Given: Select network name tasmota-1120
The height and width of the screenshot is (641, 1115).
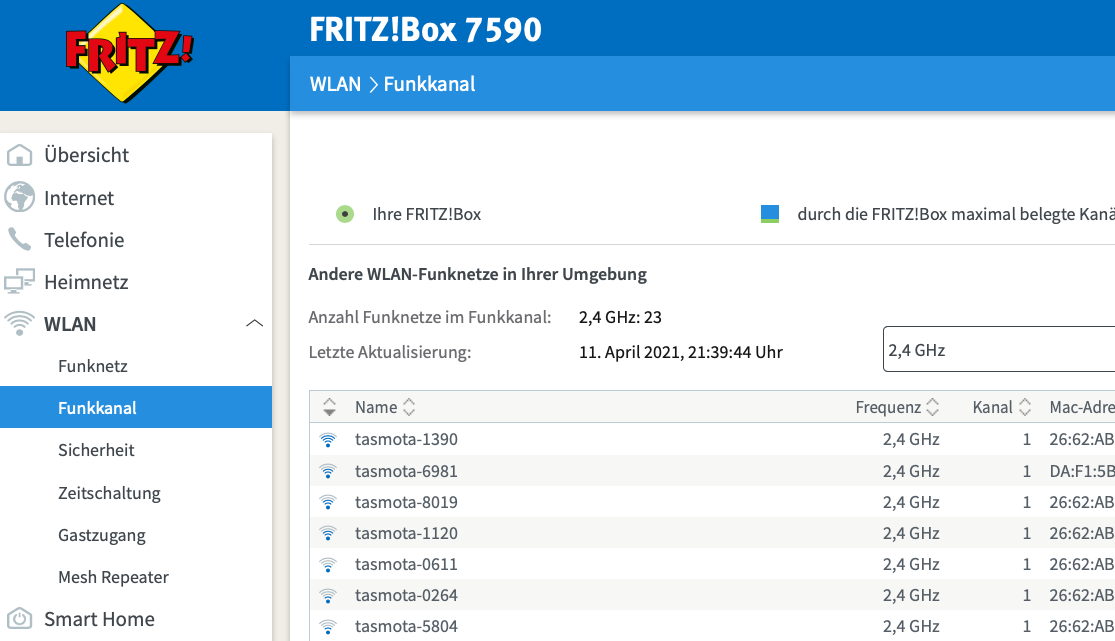Looking at the screenshot, I should tap(406, 533).
